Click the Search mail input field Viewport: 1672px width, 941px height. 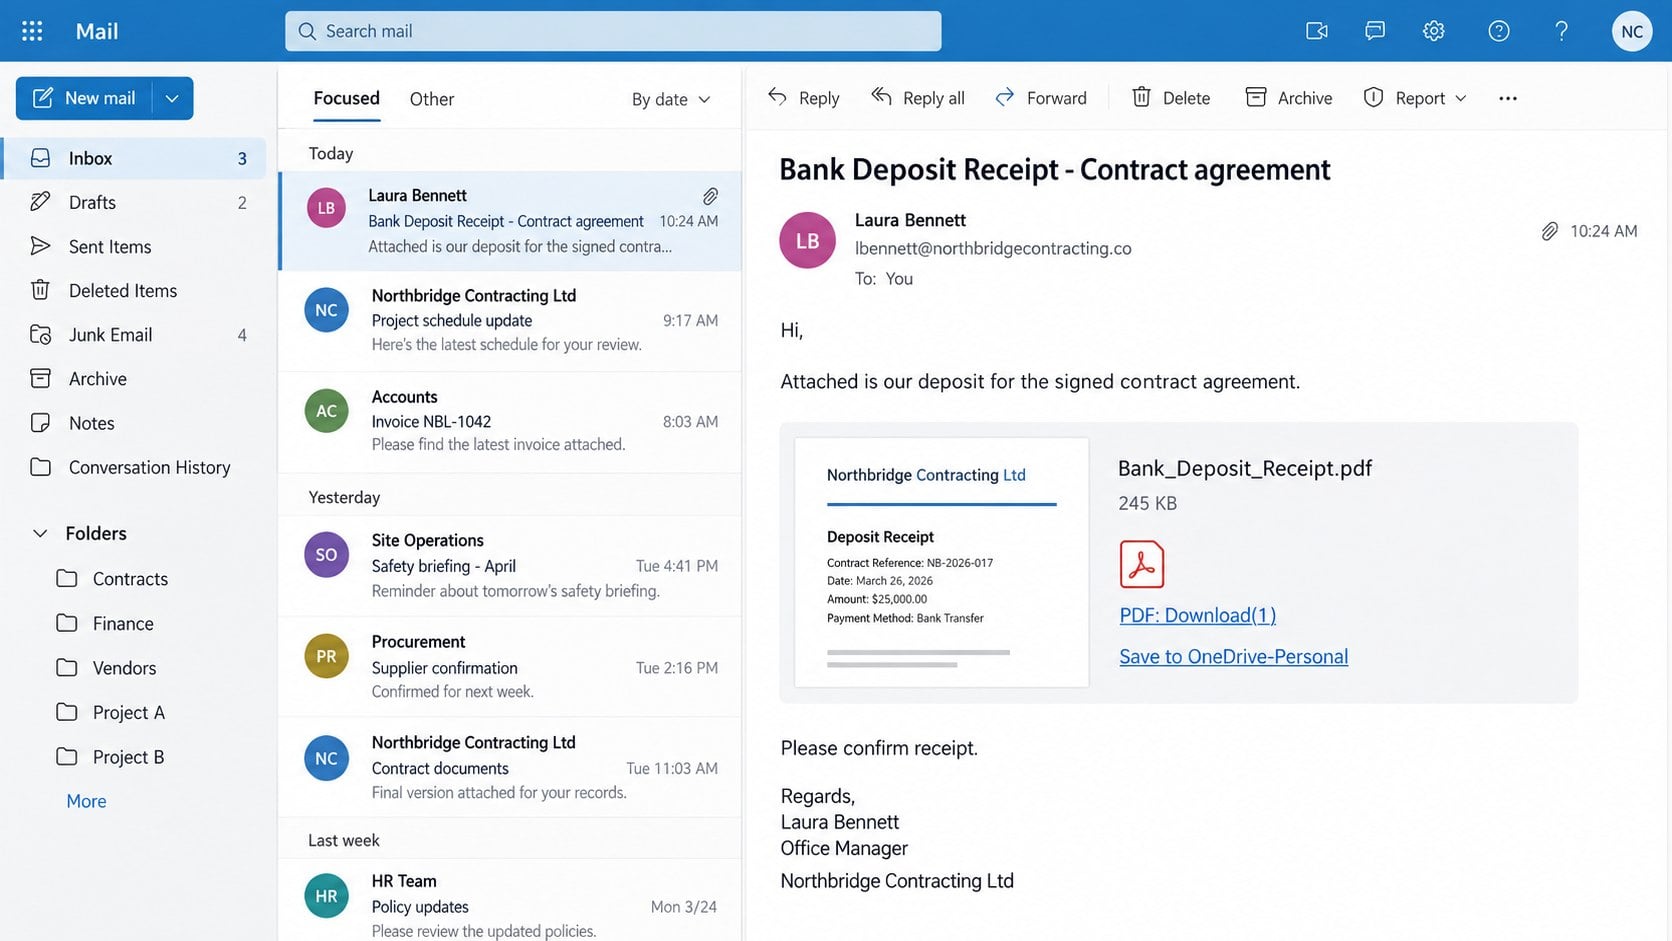coord(613,31)
